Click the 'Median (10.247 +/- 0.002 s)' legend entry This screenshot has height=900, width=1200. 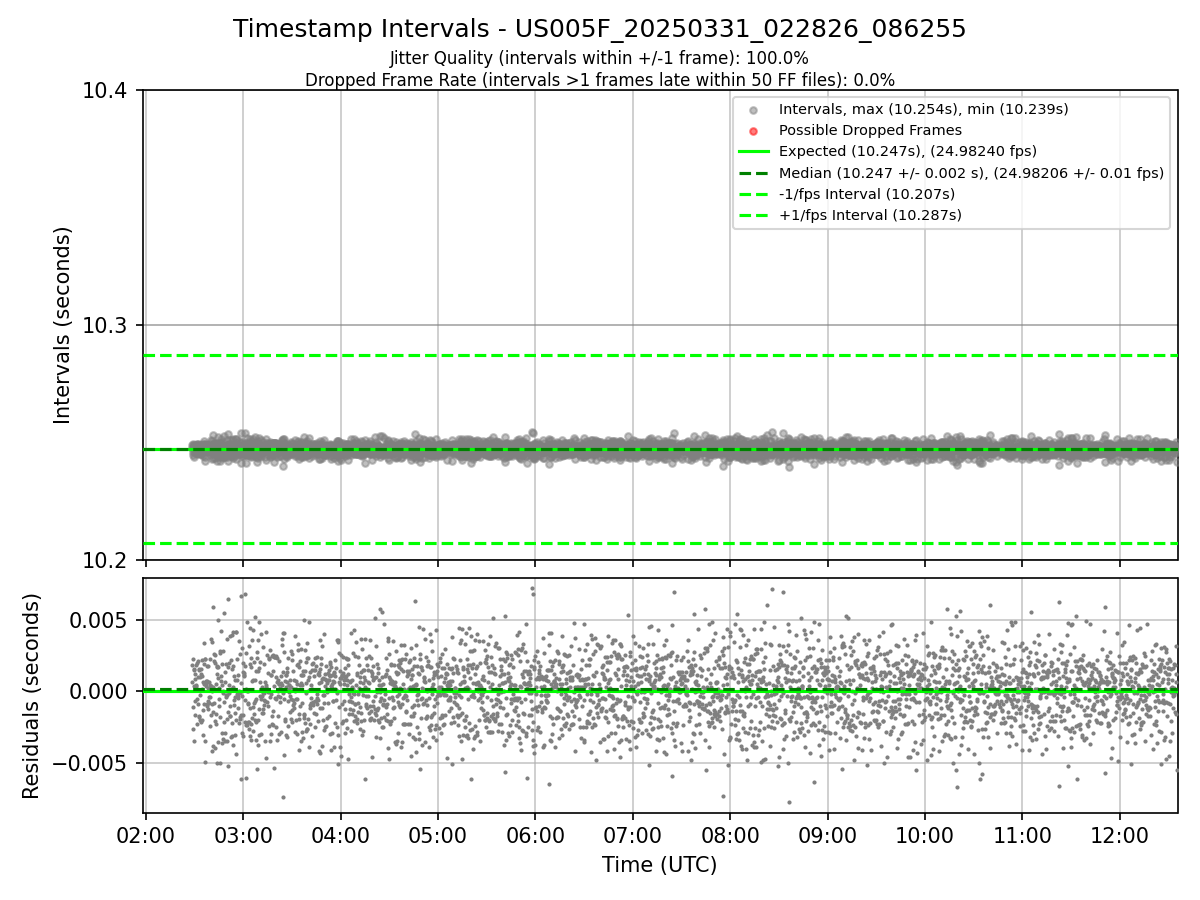click(x=971, y=173)
